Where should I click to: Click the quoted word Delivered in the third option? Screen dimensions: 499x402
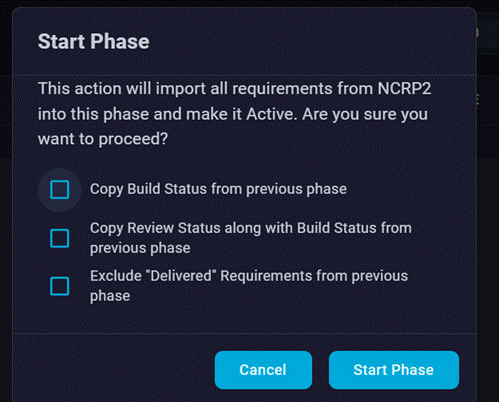(181, 276)
